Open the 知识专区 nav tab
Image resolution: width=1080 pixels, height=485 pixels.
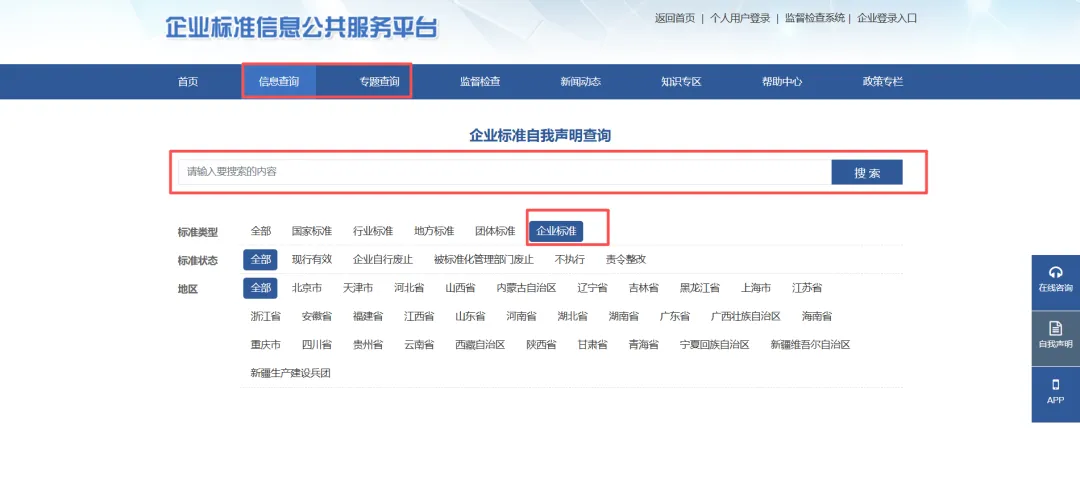(681, 81)
